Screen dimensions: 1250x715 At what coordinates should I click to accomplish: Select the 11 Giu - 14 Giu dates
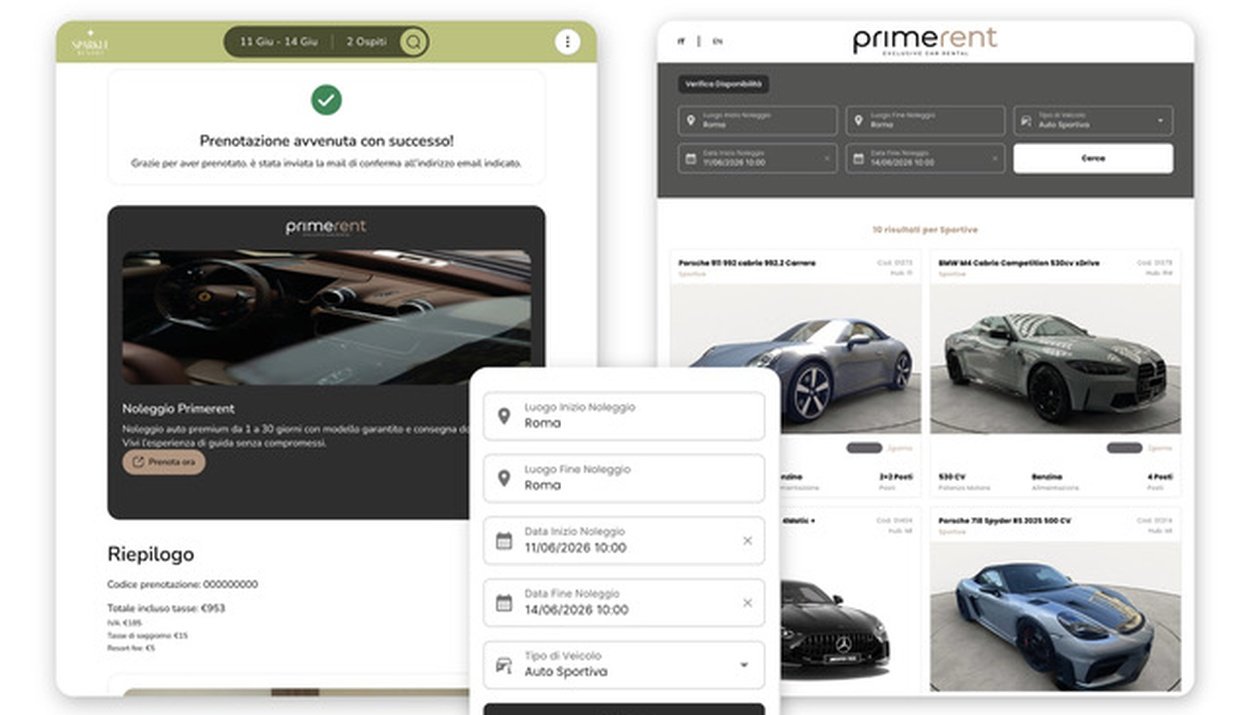click(x=279, y=42)
